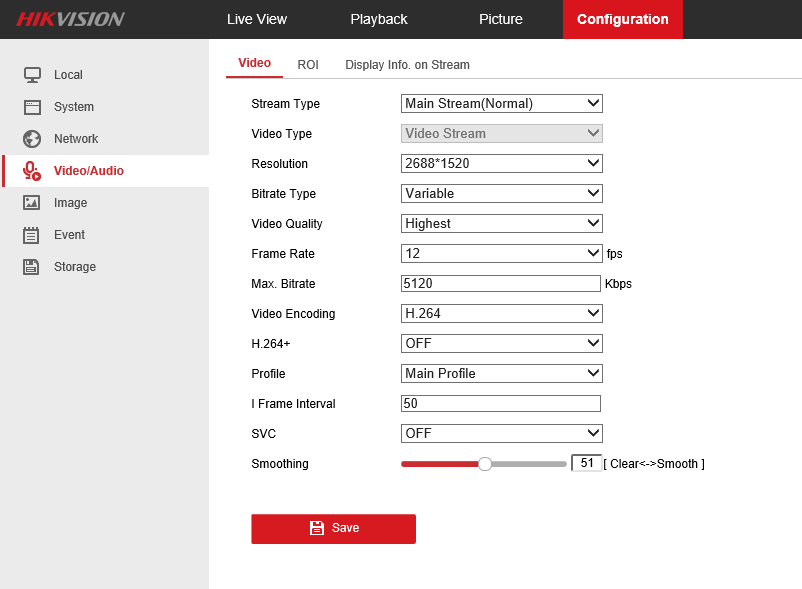Go to Live View

pos(257,19)
